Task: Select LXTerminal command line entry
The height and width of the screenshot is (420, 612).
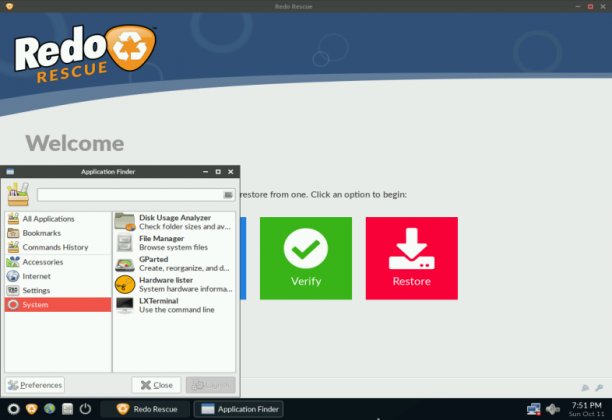Action: point(174,305)
